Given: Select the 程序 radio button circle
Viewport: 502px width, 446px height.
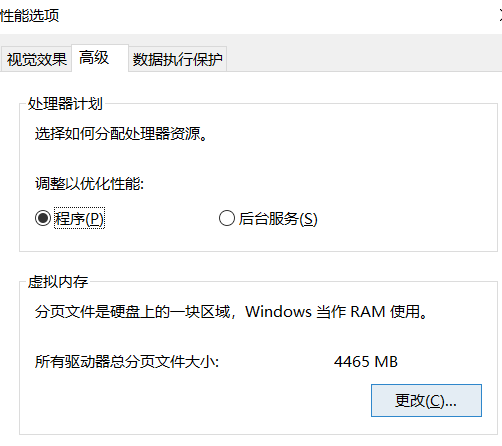Looking at the screenshot, I should [43, 218].
